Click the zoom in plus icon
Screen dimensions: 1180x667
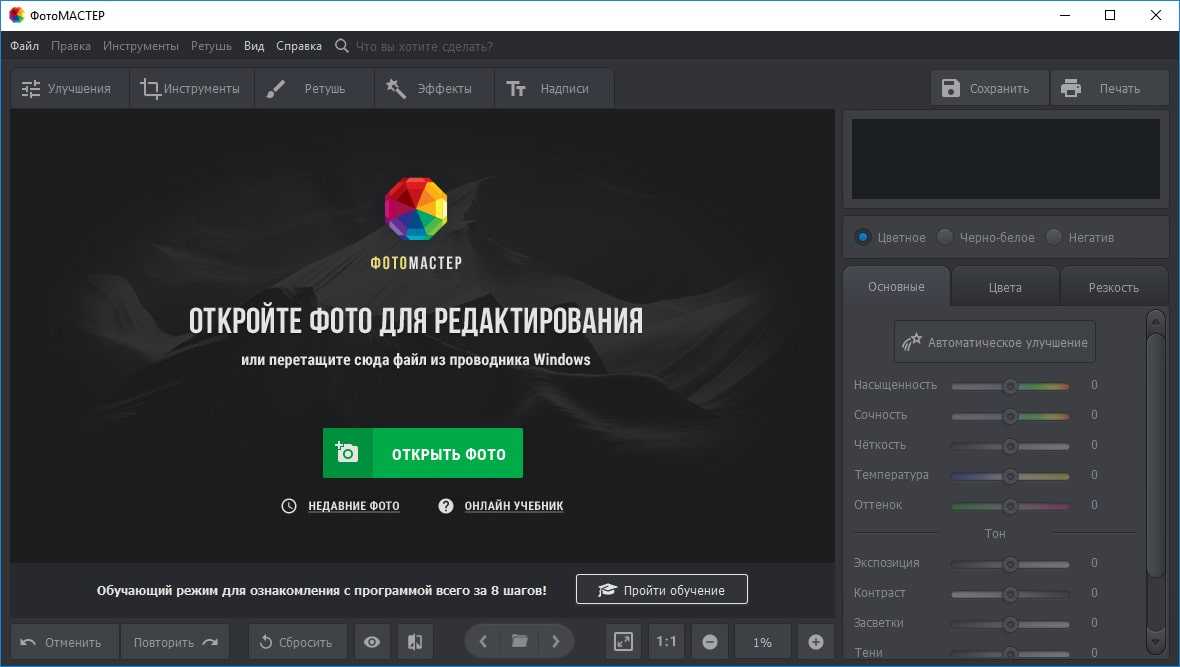[x=815, y=642]
